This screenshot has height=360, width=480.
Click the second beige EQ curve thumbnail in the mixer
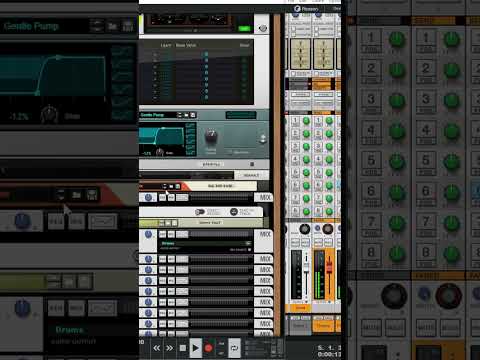coord(323,54)
